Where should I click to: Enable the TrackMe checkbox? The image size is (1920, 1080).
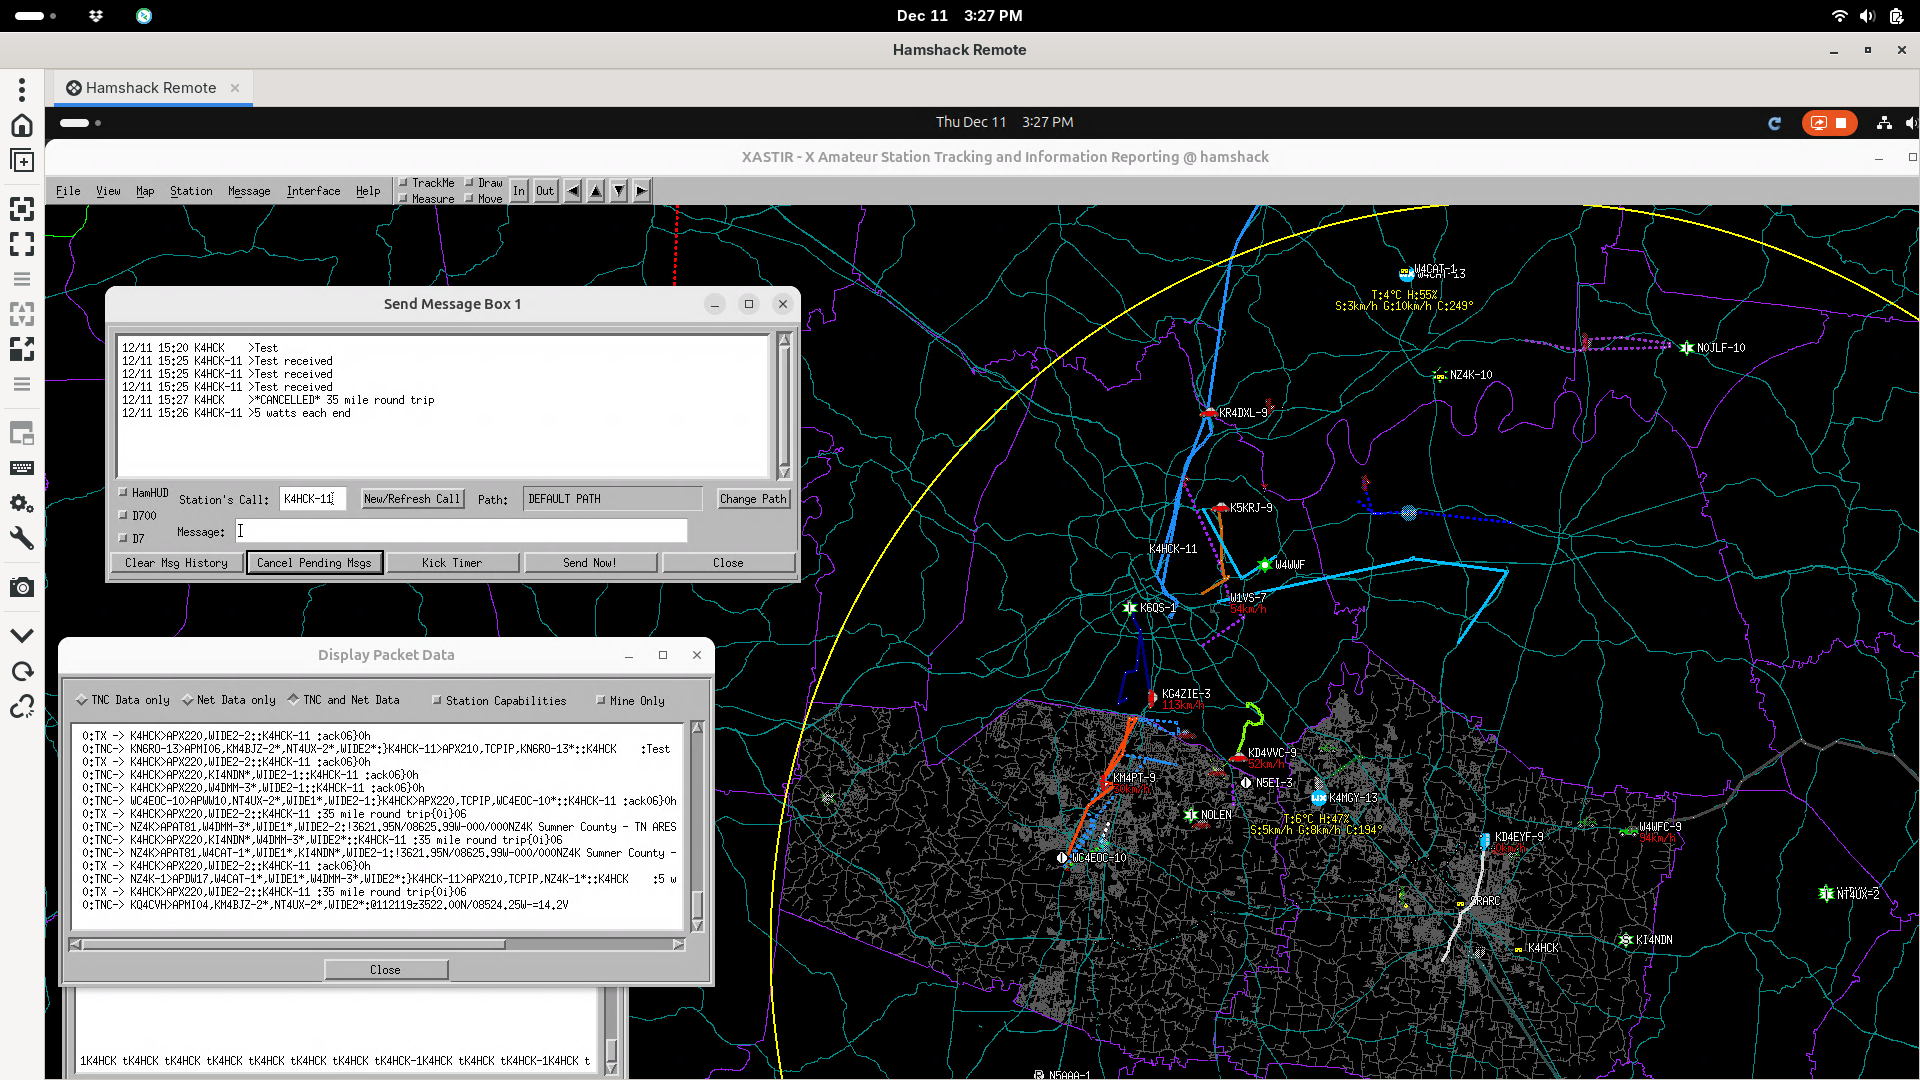404,183
